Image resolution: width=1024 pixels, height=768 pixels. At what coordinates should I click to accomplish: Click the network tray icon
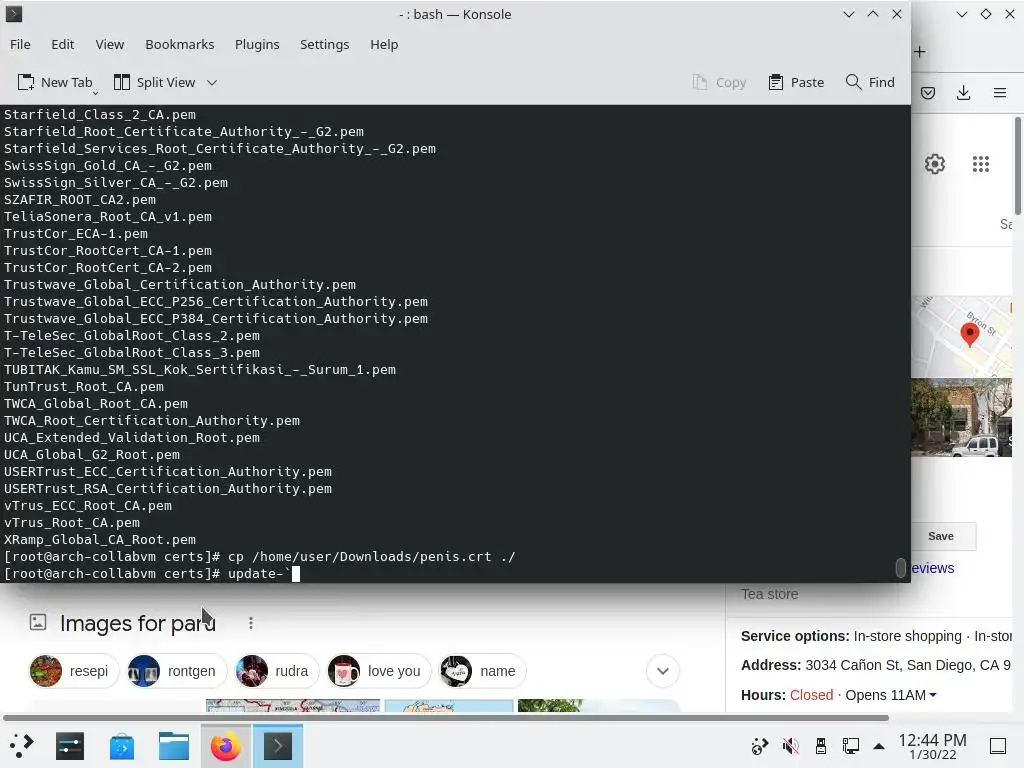tap(850, 746)
